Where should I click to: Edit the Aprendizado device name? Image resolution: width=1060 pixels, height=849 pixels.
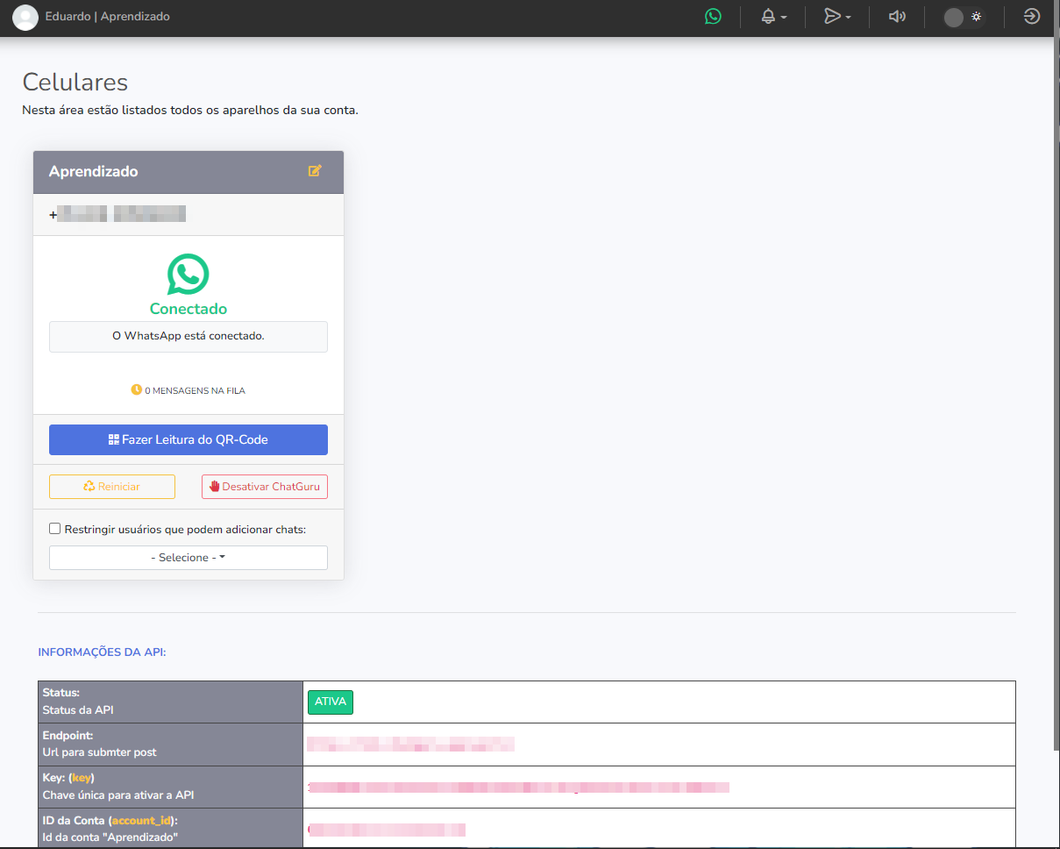coord(314,171)
